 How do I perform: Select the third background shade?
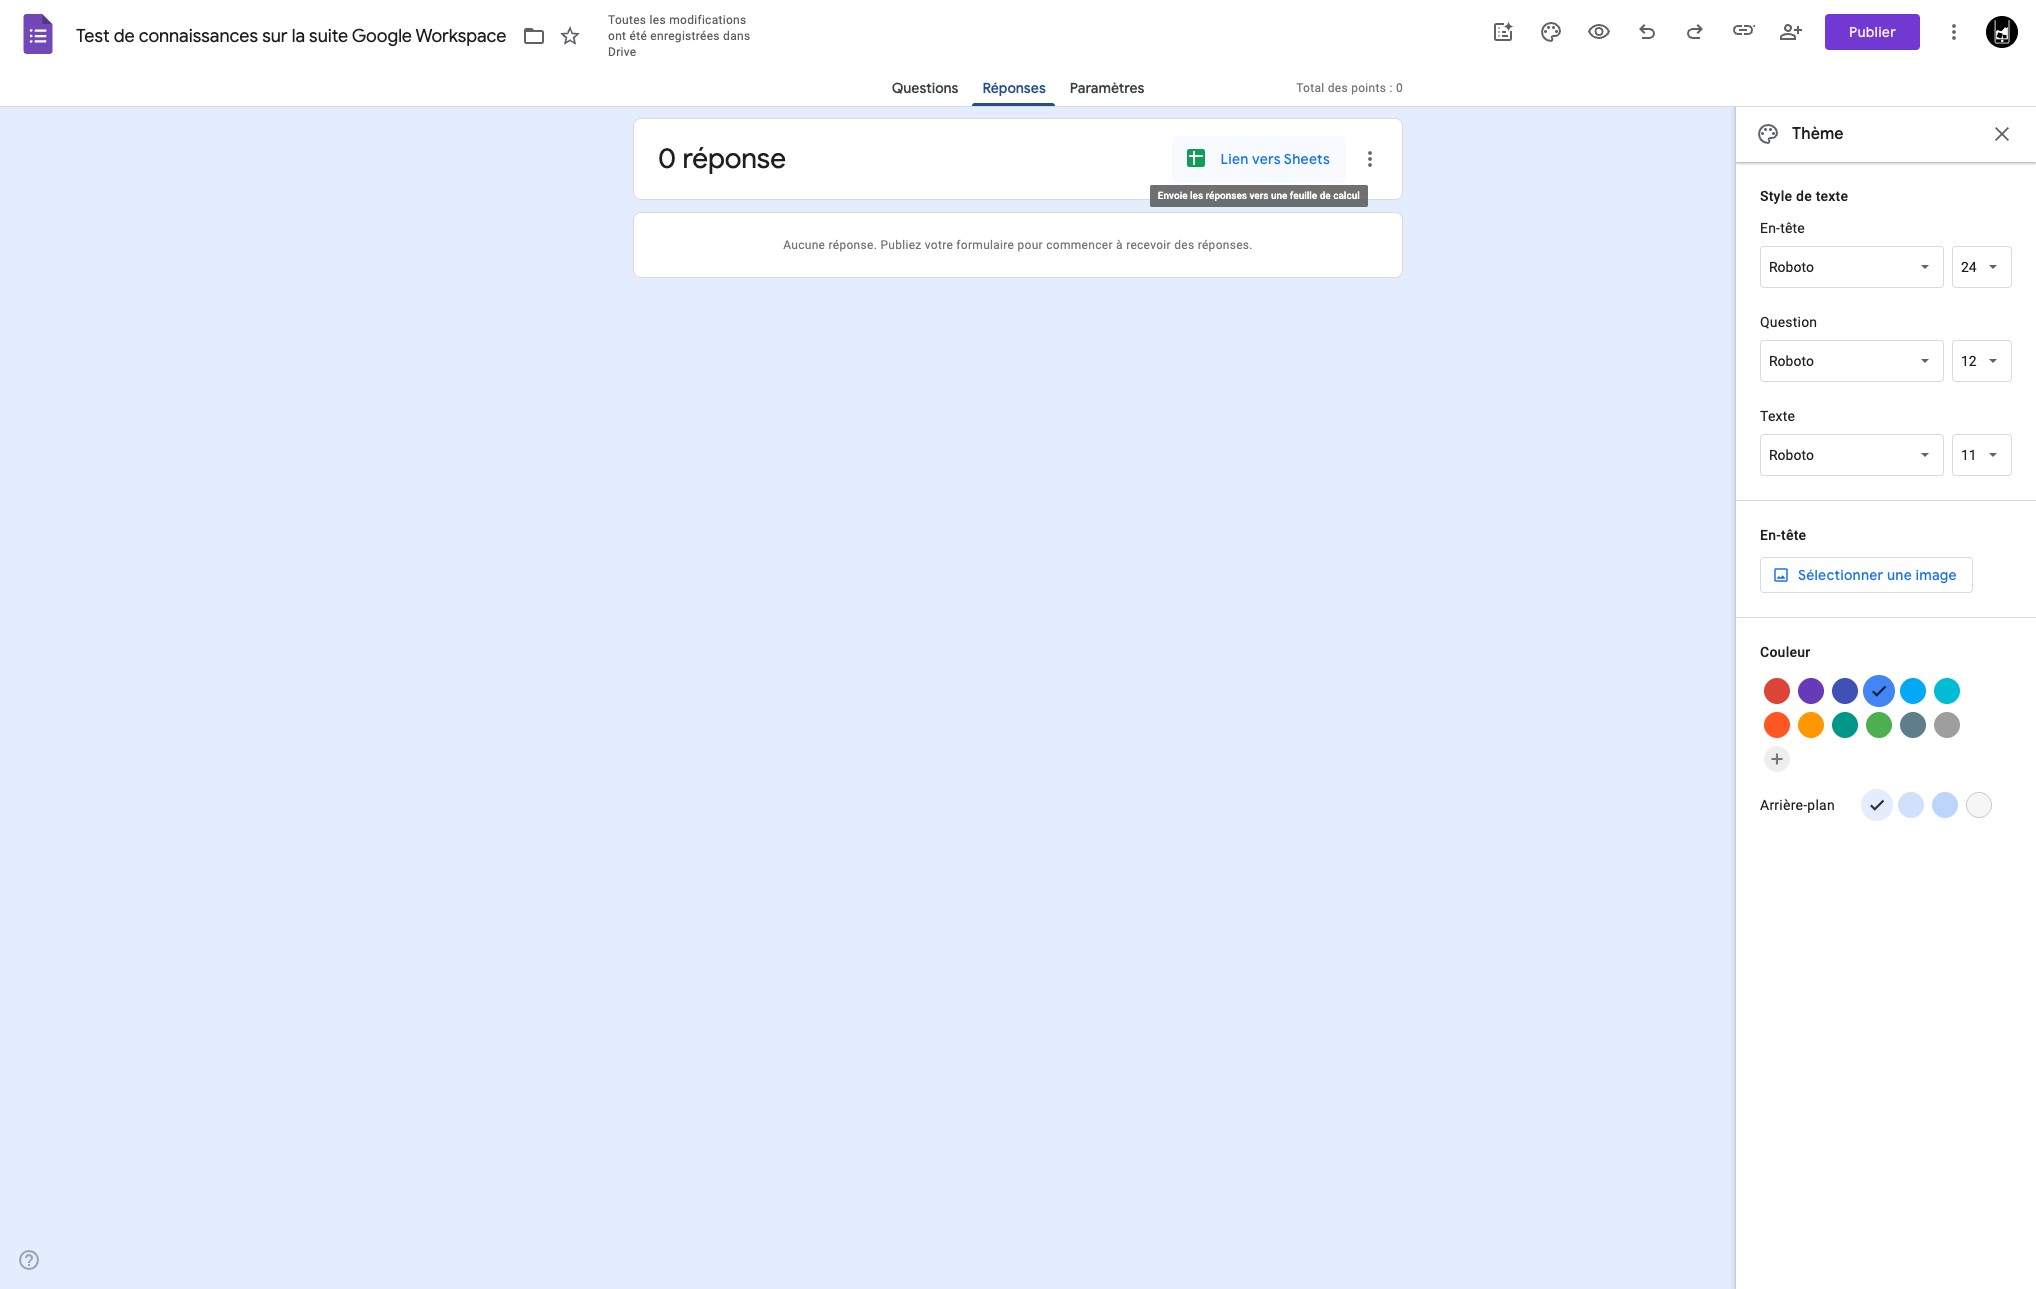[x=1944, y=805]
